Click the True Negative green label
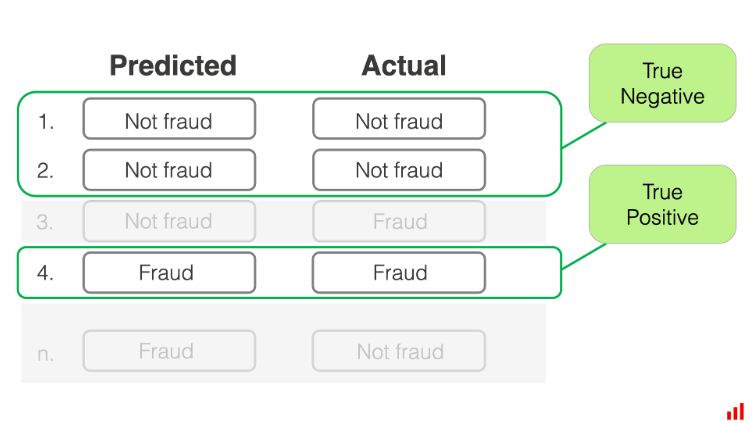752x425 pixels. click(x=662, y=84)
